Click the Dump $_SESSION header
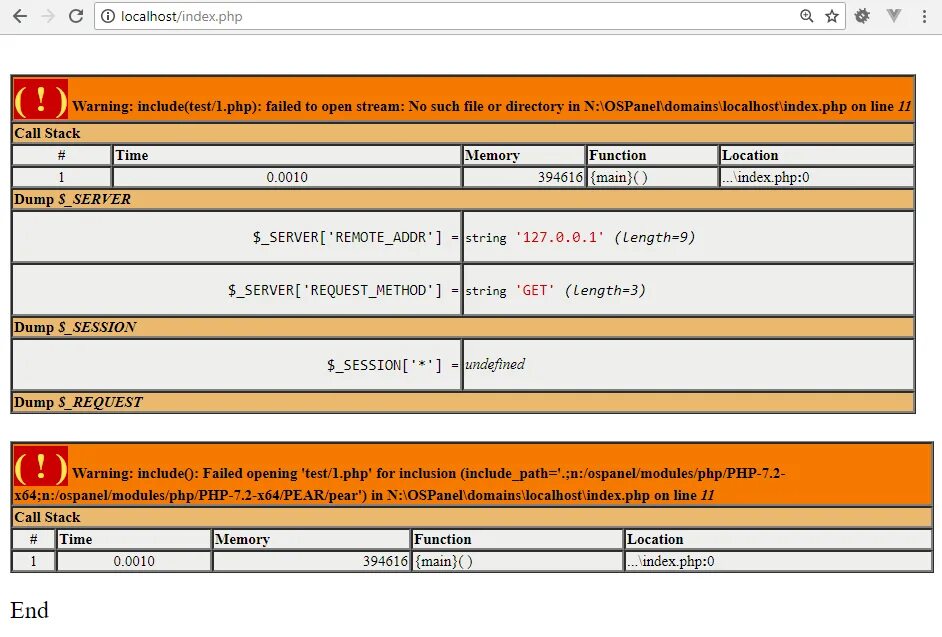Image resolution: width=942 pixels, height=637 pixels. coord(463,327)
